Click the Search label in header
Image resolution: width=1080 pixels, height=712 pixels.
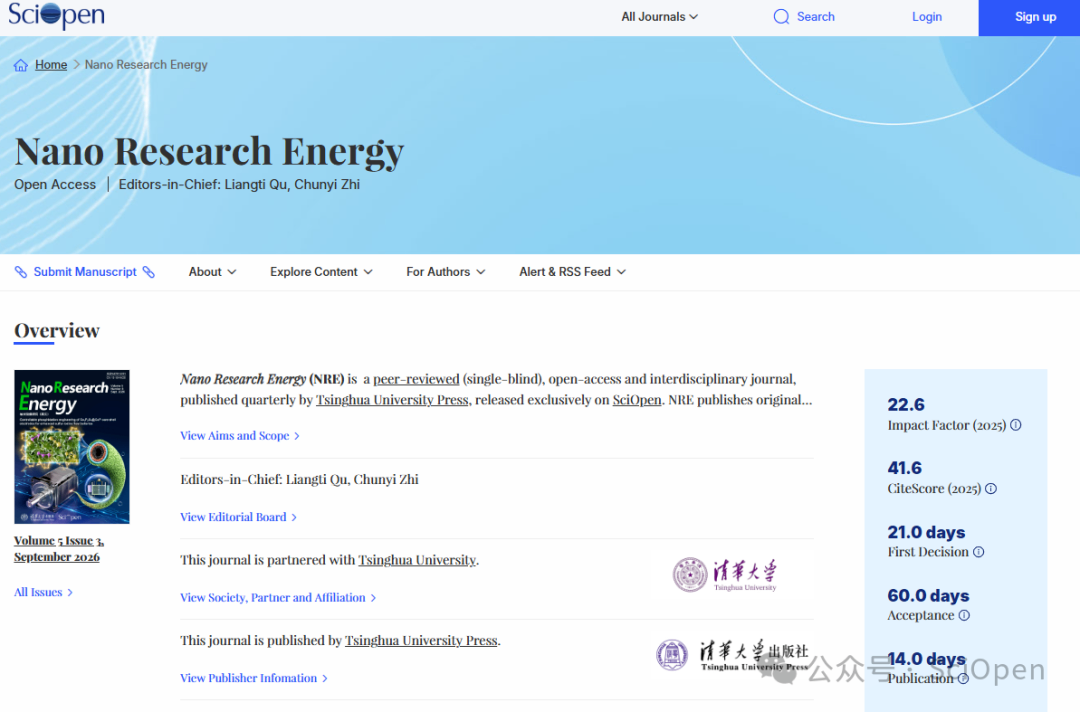[816, 17]
